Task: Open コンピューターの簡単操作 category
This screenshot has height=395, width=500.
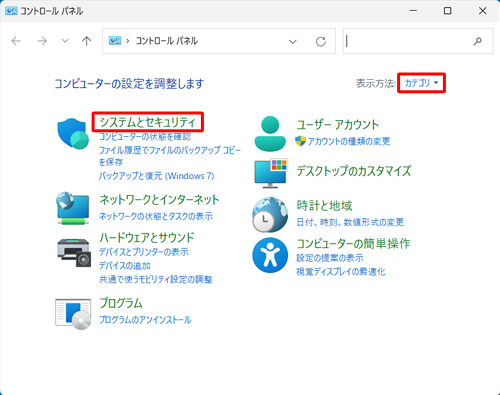Action: coord(353,243)
